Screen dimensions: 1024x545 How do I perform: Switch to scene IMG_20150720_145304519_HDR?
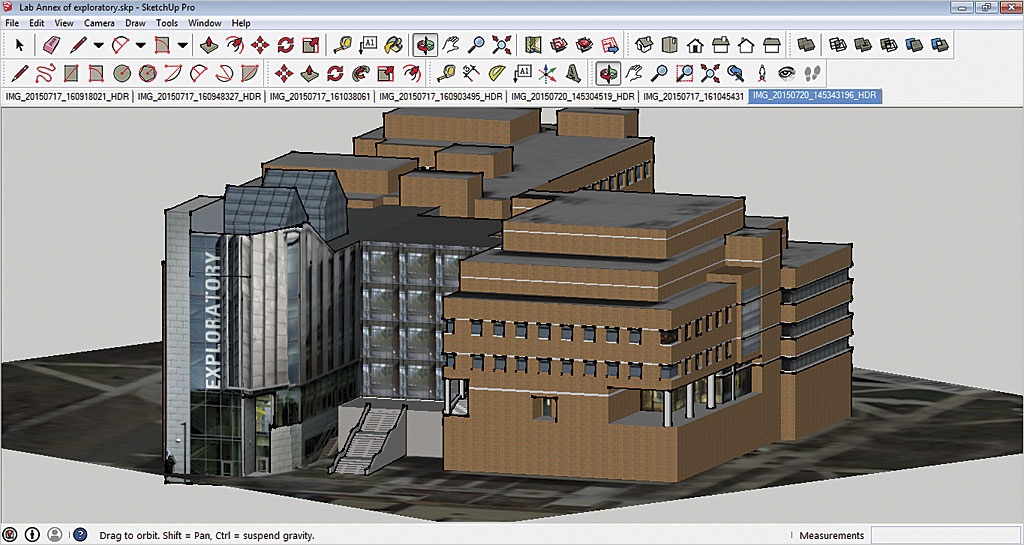(x=573, y=96)
